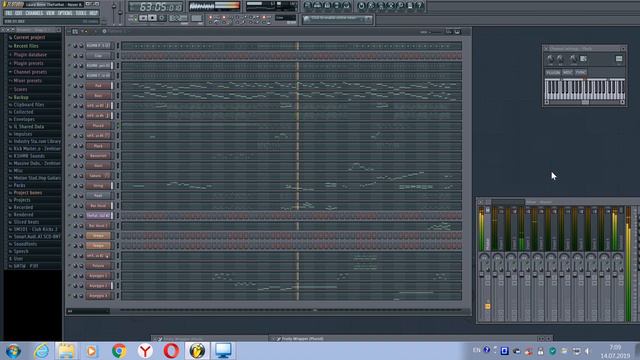Click the fourth view shortcut icon in top toolbar
The image size is (640, 360).
pyautogui.click(x=337, y=5)
